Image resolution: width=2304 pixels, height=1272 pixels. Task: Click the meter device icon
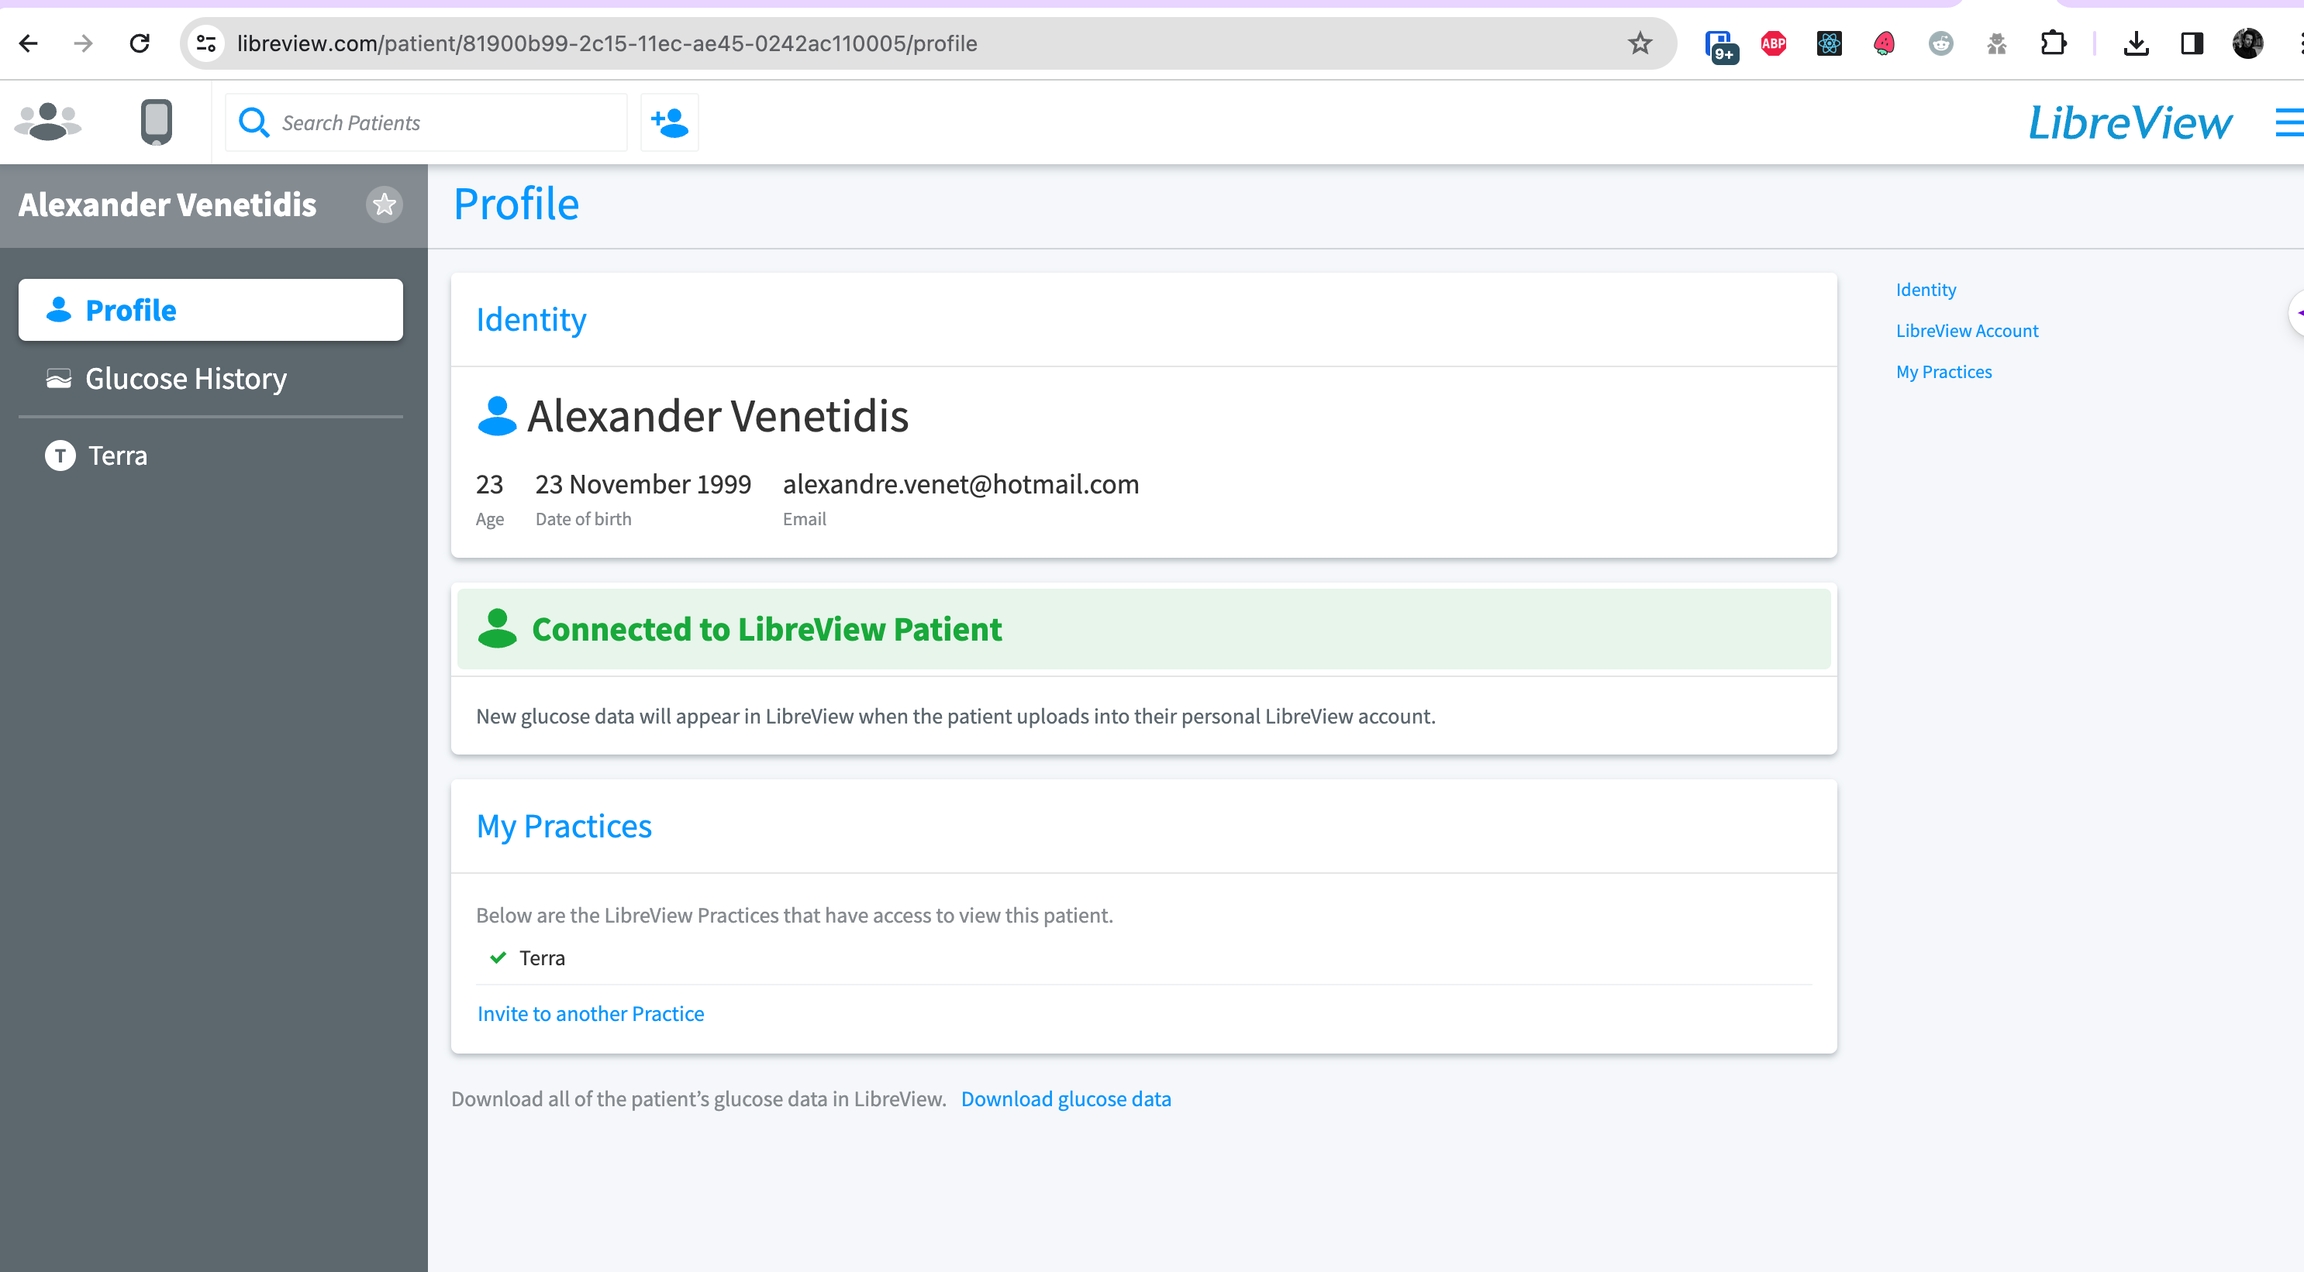point(156,122)
